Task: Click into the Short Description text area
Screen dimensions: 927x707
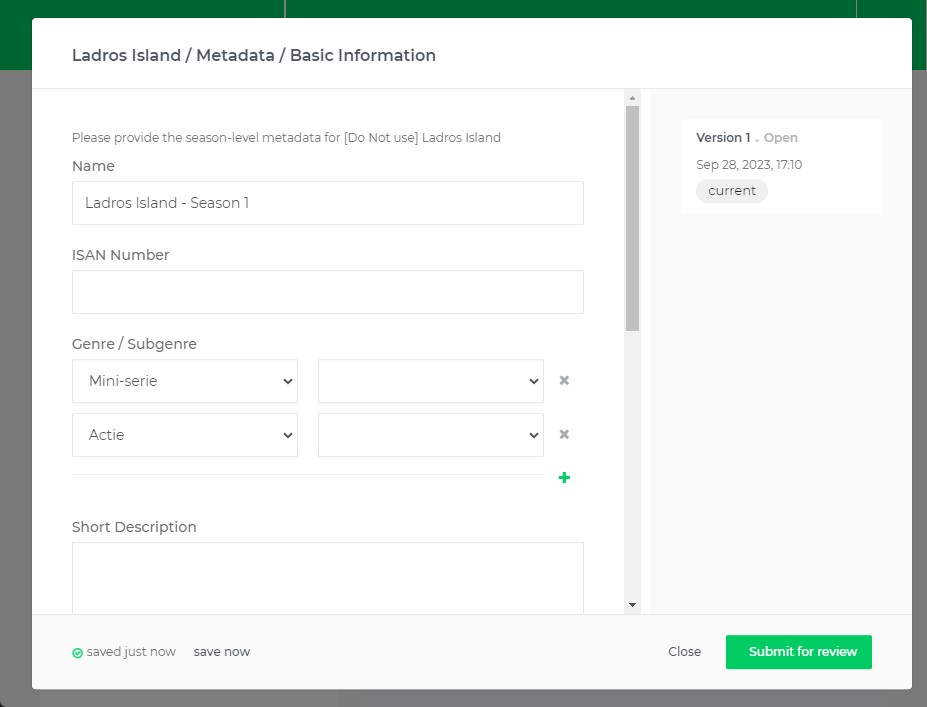Action: [328, 578]
